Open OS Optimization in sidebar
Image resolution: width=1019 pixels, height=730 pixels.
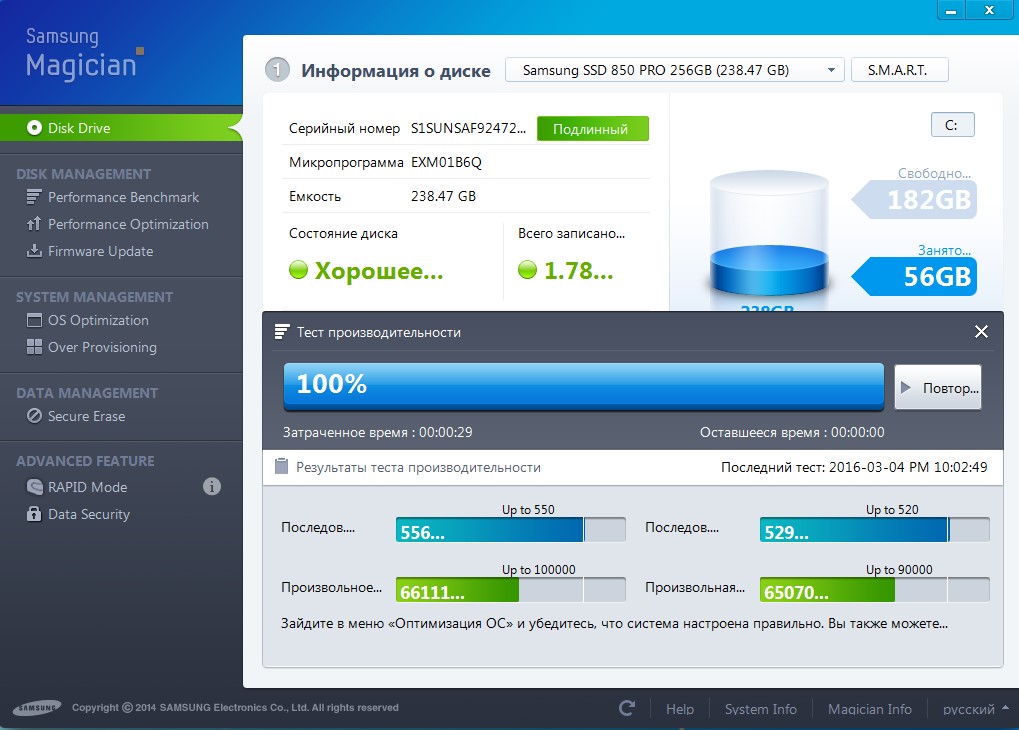[x=98, y=320]
